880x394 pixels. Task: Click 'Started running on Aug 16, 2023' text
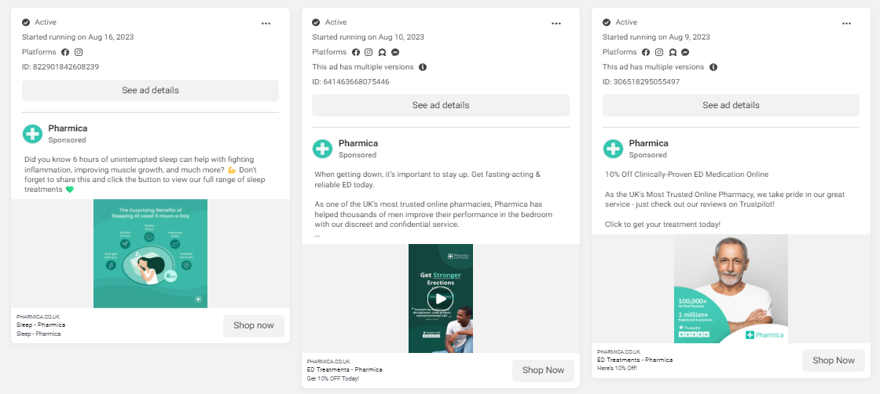[x=78, y=37]
